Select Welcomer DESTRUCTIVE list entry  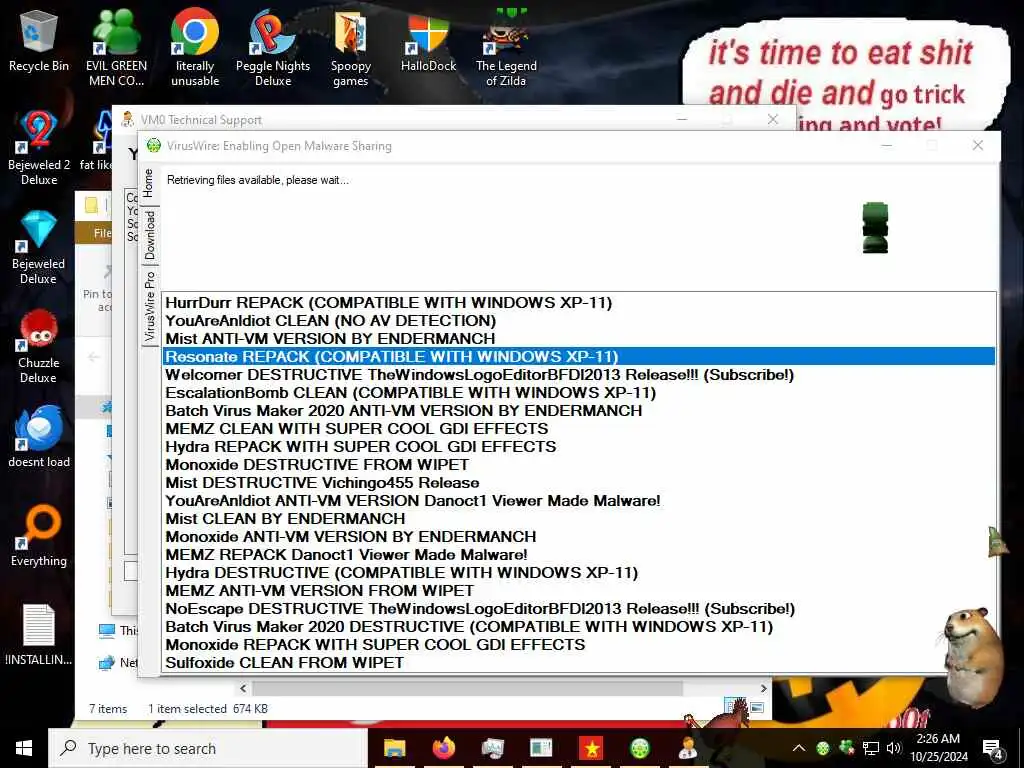coord(578,375)
